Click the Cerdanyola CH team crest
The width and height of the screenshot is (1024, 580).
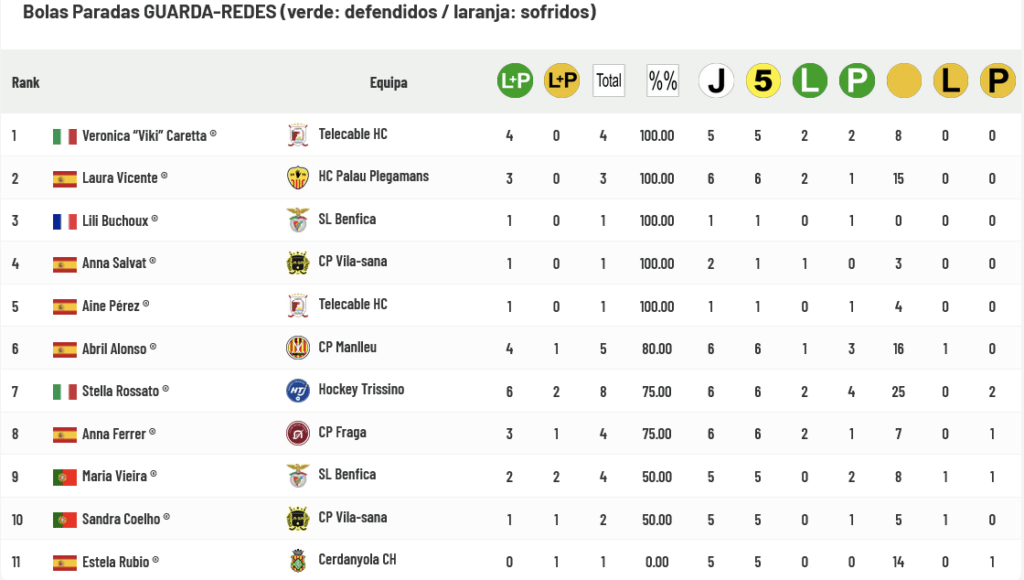tap(297, 560)
